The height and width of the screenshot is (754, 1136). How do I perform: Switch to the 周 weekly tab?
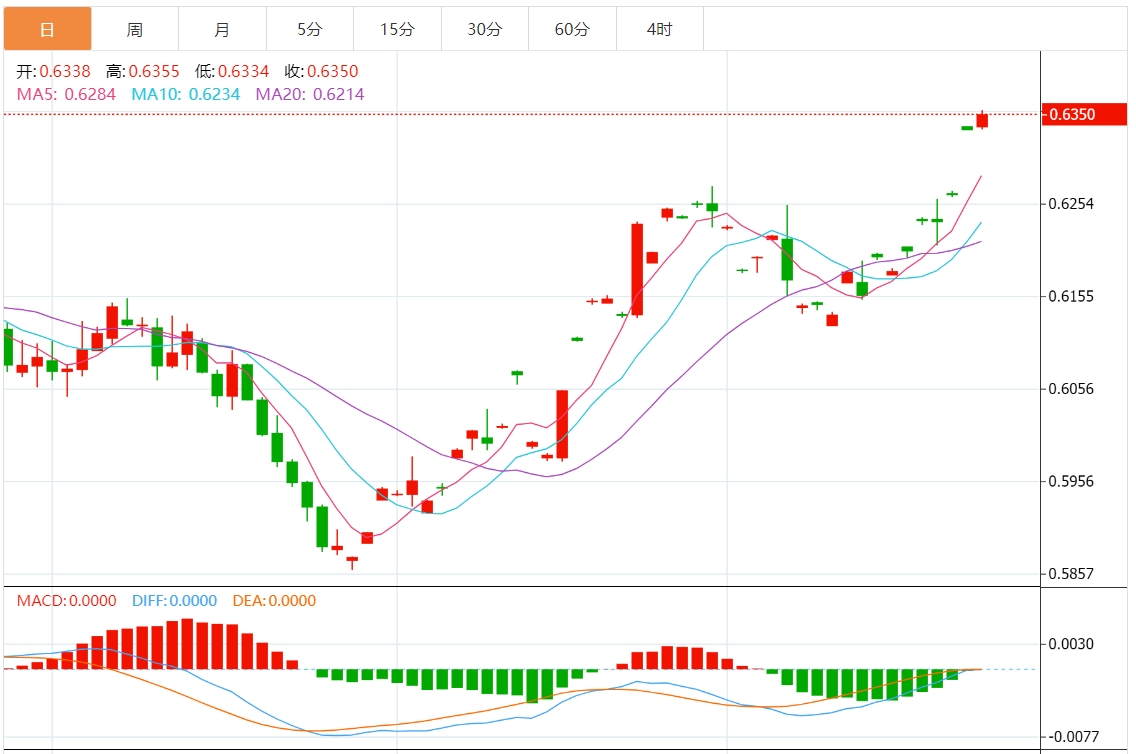(135, 29)
